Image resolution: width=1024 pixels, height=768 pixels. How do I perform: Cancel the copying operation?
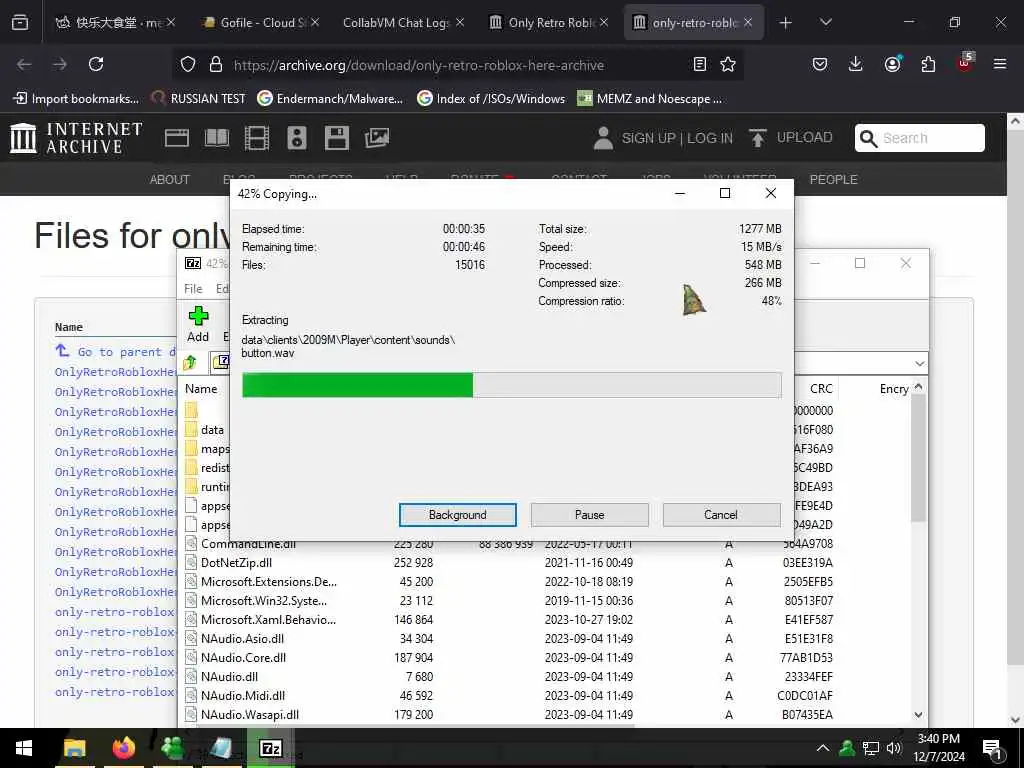pyautogui.click(x=721, y=515)
